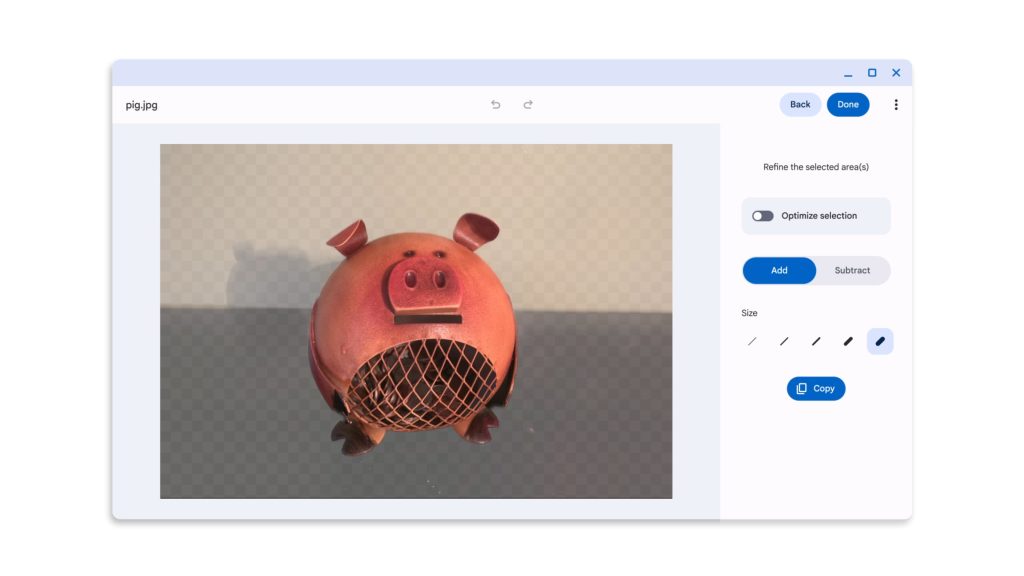Maximize the editor window
This screenshot has width=1024, height=576.
coord(872,73)
